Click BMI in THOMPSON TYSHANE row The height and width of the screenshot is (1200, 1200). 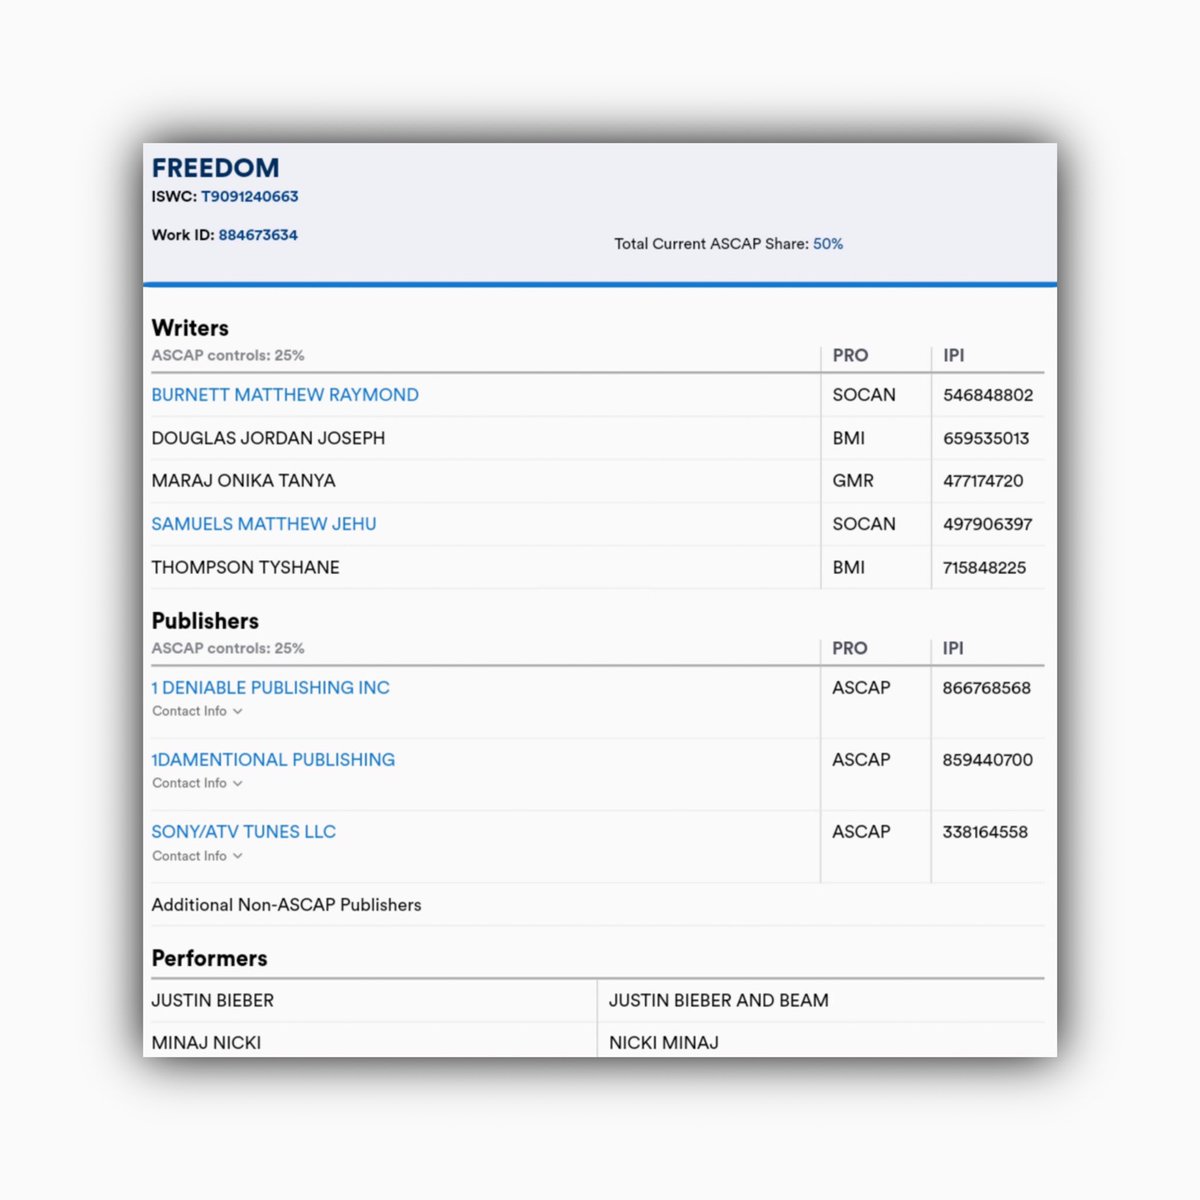[x=849, y=567]
